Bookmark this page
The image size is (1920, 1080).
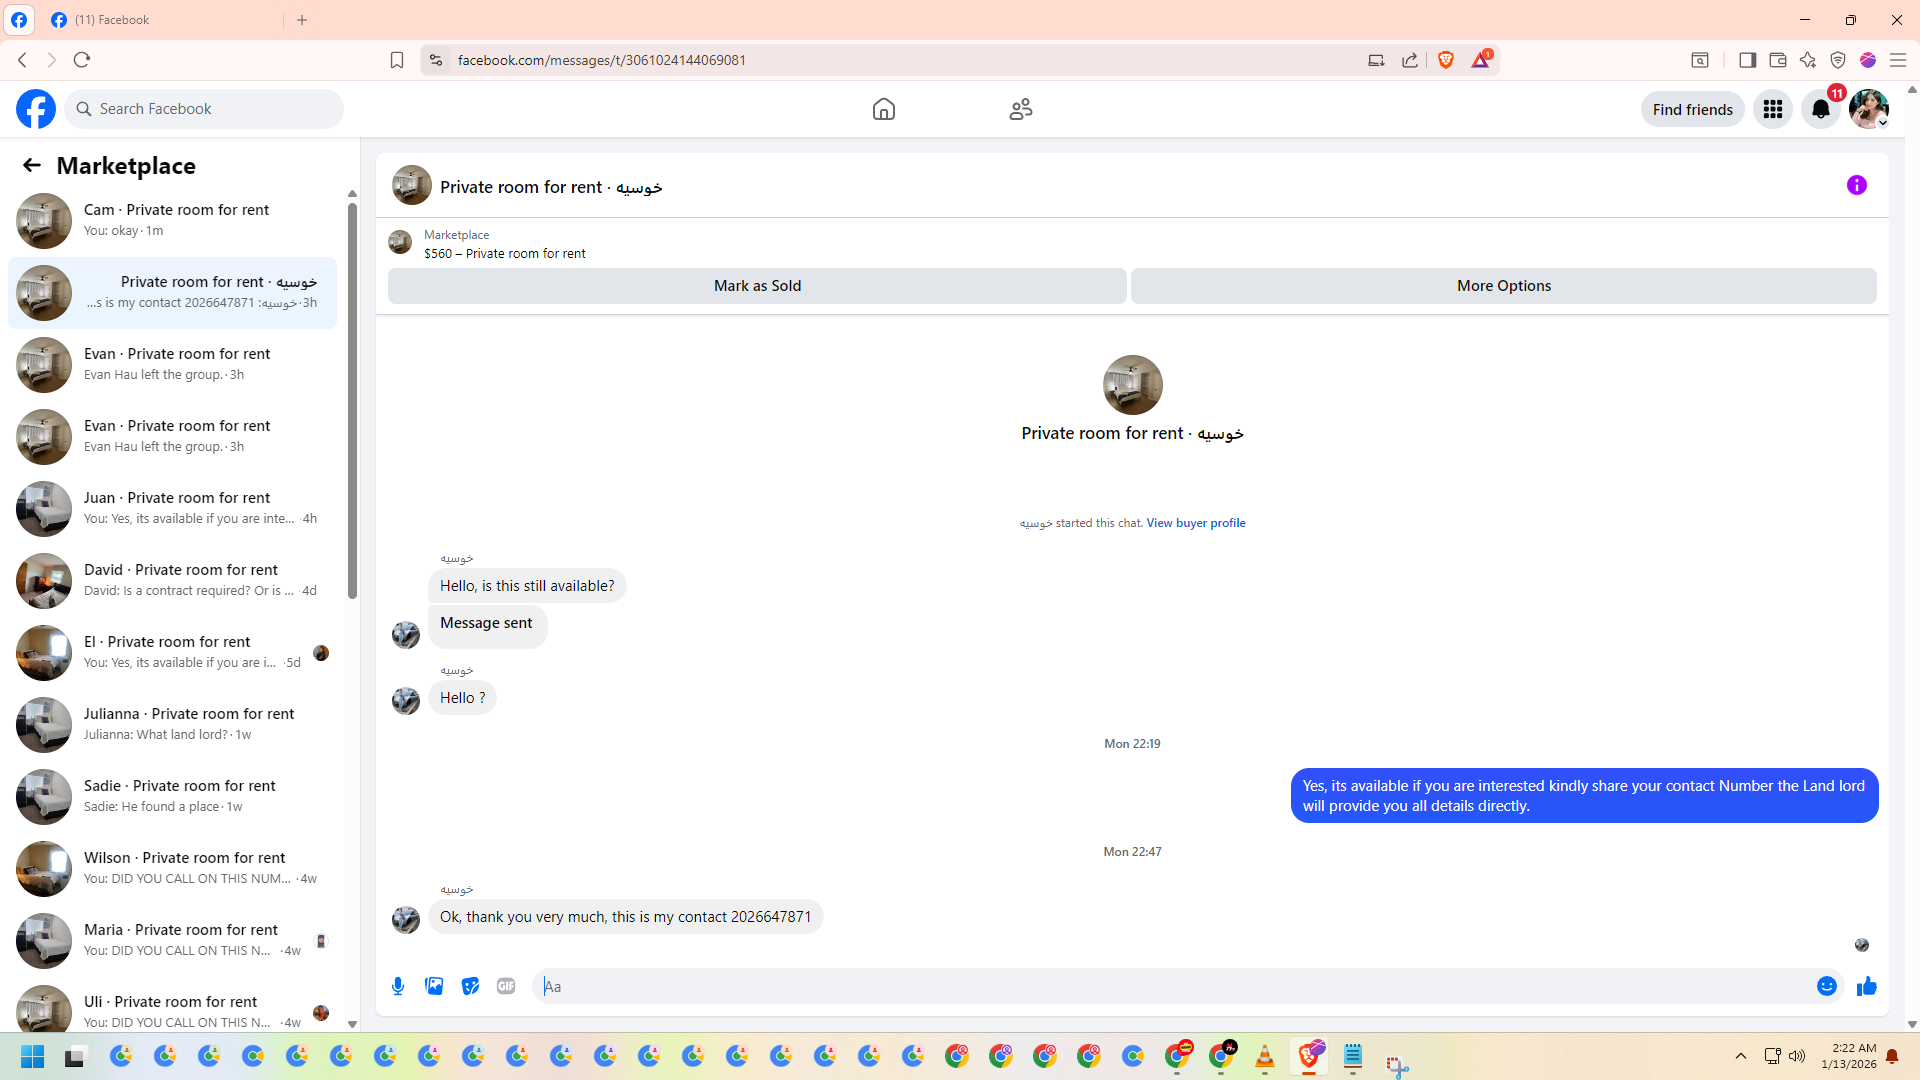coord(397,60)
